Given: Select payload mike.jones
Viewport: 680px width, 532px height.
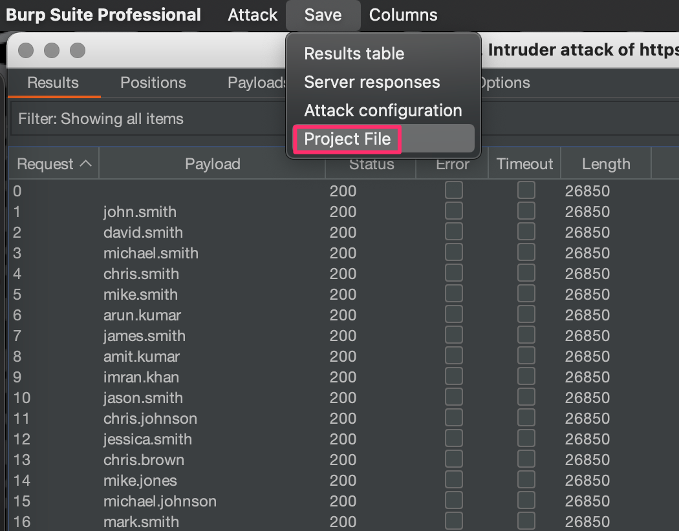Looking at the screenshot, I should tap(140, 481).
